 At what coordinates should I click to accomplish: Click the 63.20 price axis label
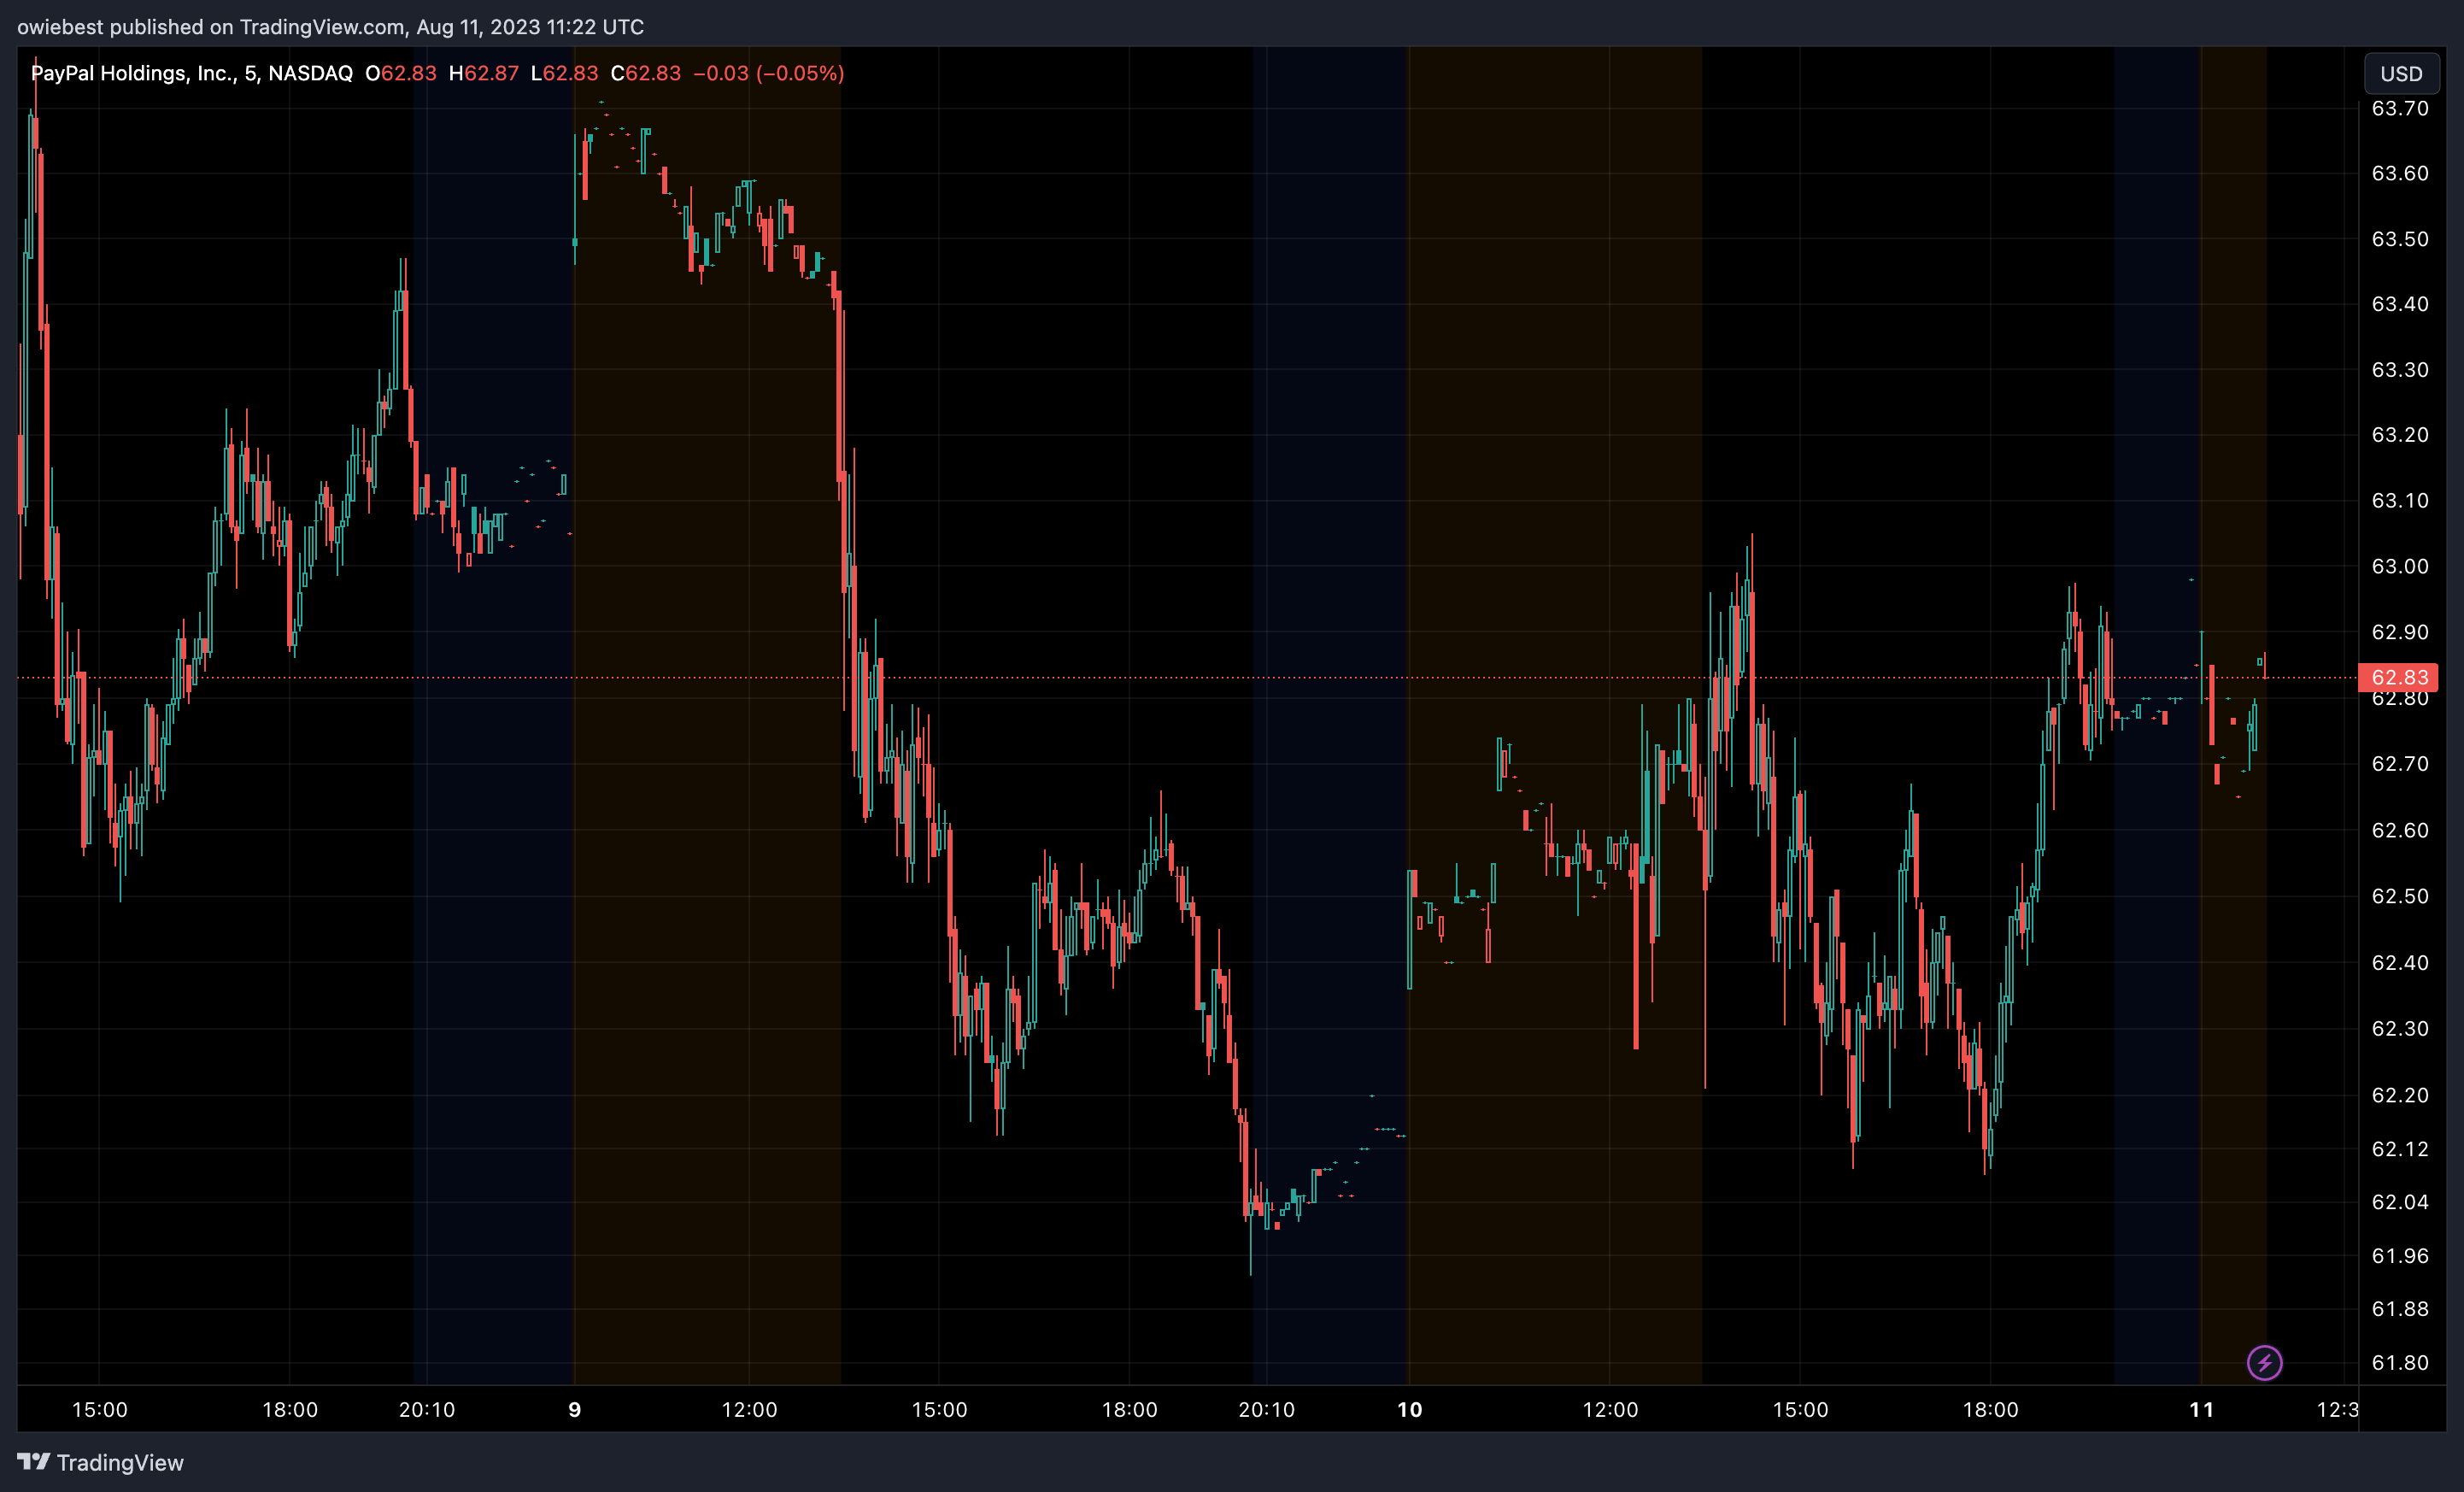[x=2400, y=435]
